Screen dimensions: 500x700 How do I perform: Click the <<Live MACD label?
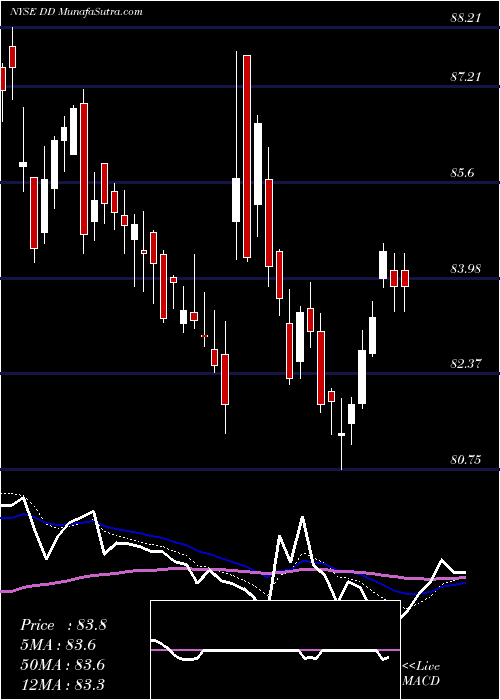click(421, 674)
